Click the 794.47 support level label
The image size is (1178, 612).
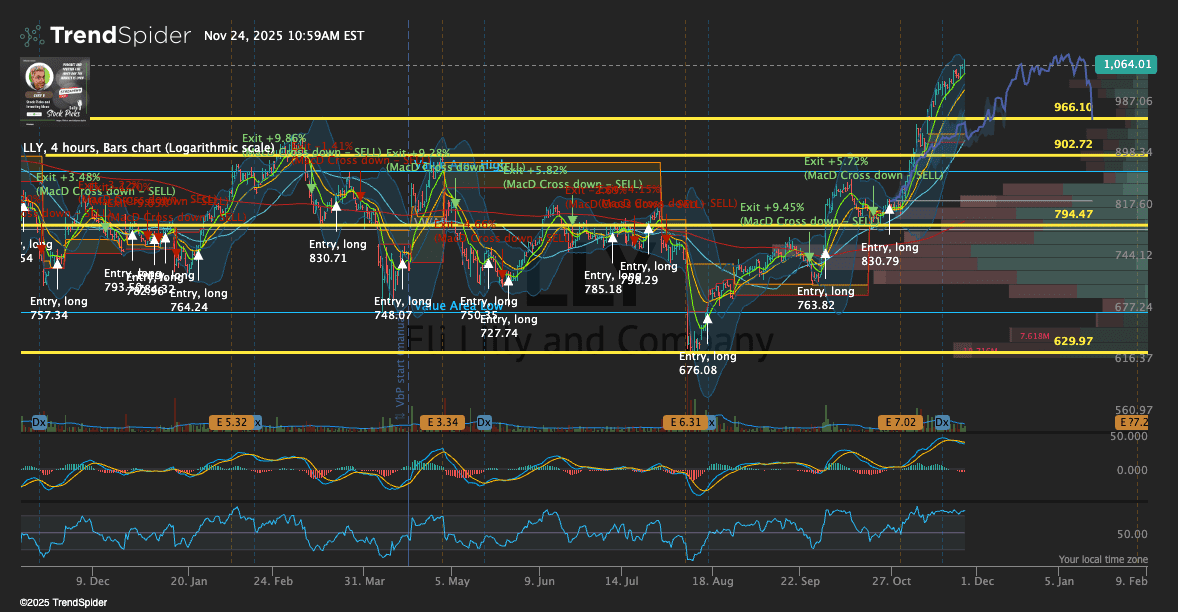point(1072,214)
